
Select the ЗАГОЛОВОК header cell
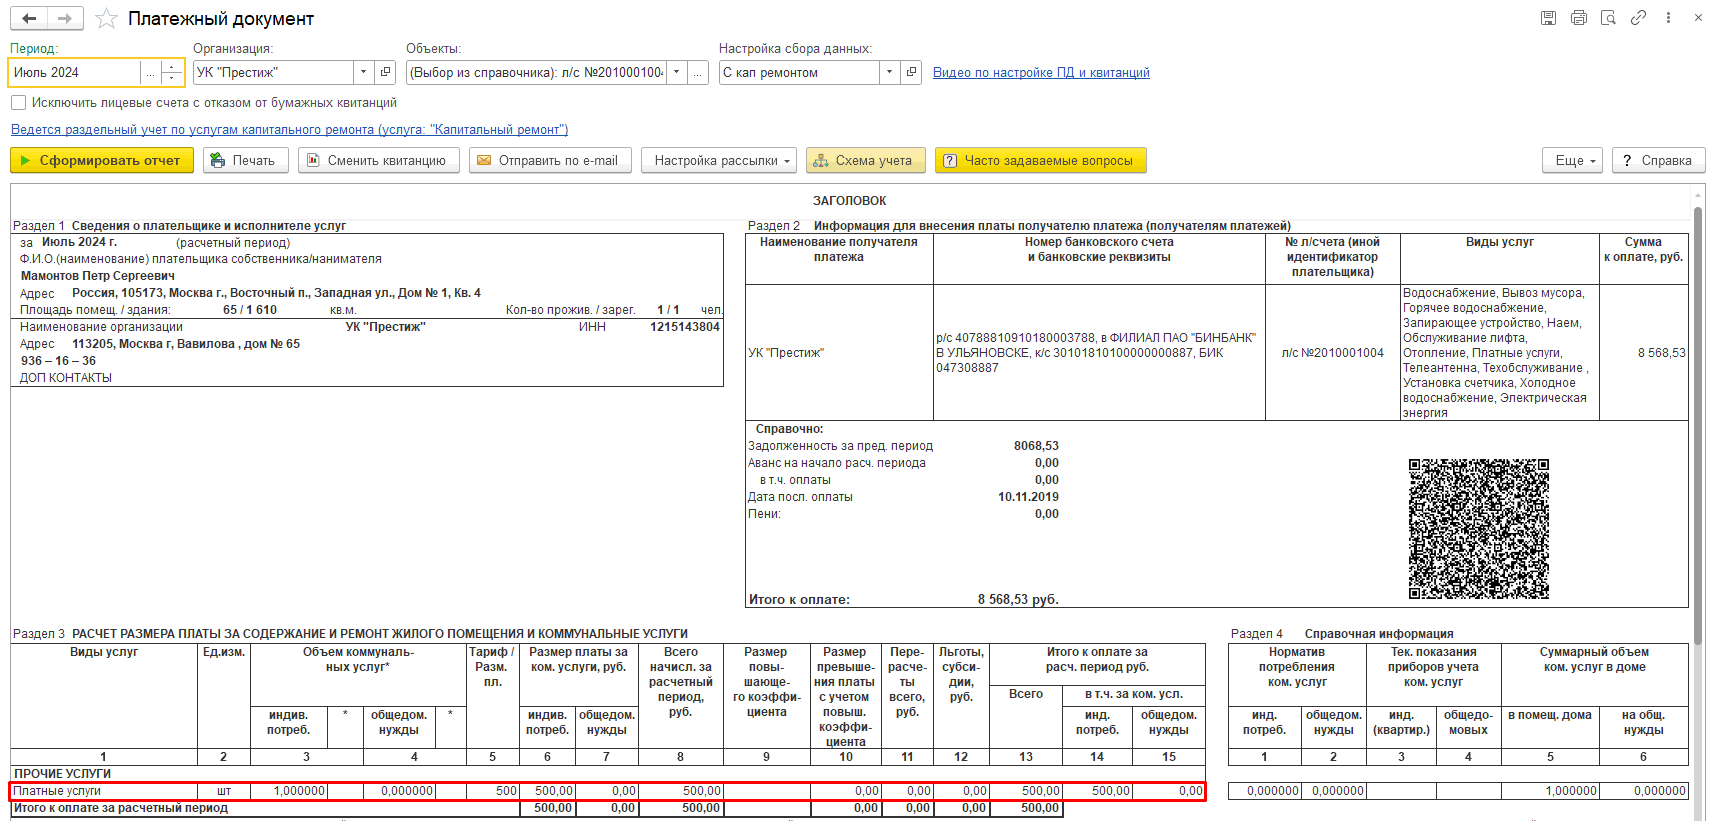click(x=850, y=201)
